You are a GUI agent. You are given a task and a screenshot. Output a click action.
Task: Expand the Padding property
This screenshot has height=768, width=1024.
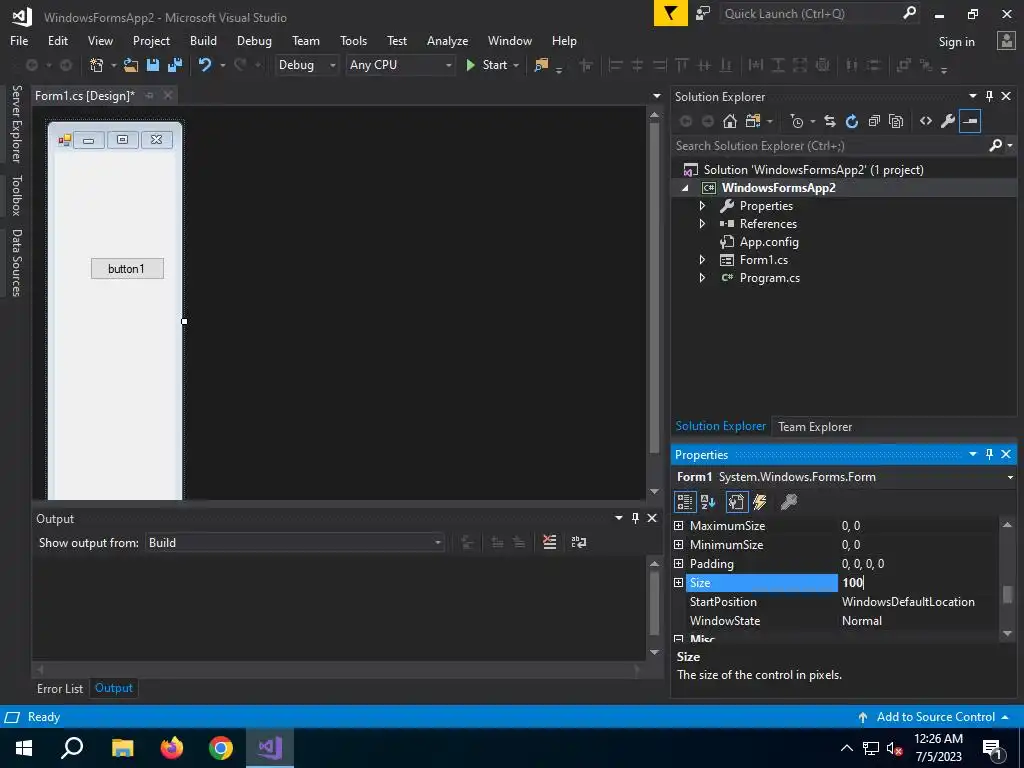pos(679,564)
